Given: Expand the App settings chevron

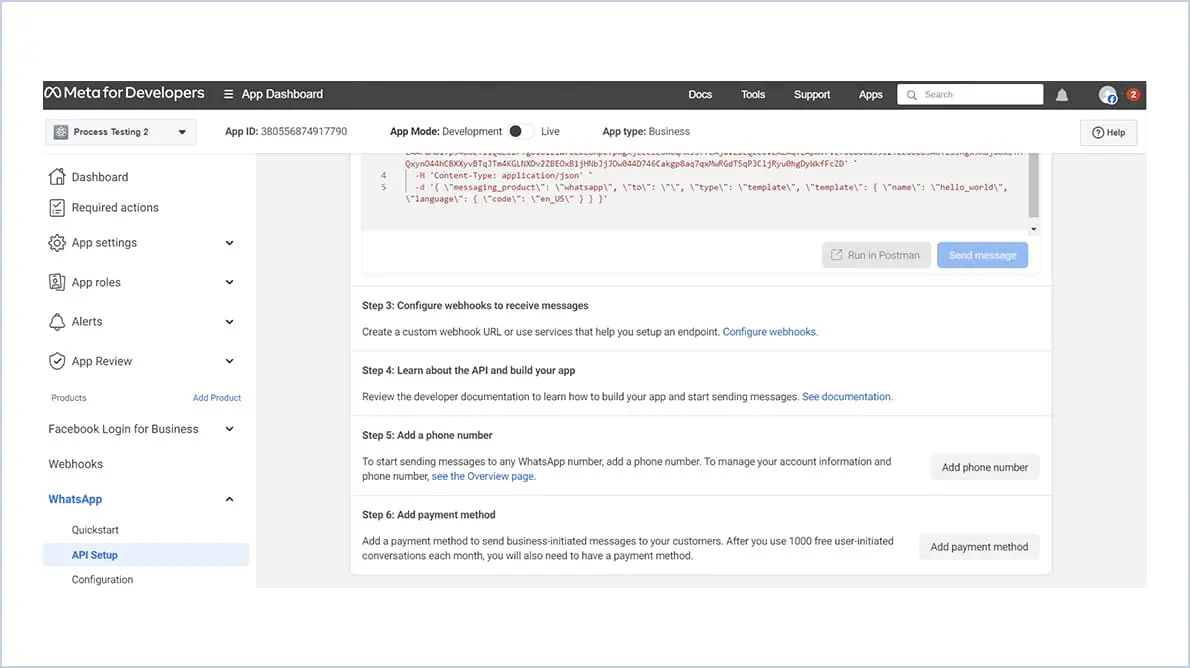Looking at the screenshot, I should pyautogui.click(x=229, y=243).
